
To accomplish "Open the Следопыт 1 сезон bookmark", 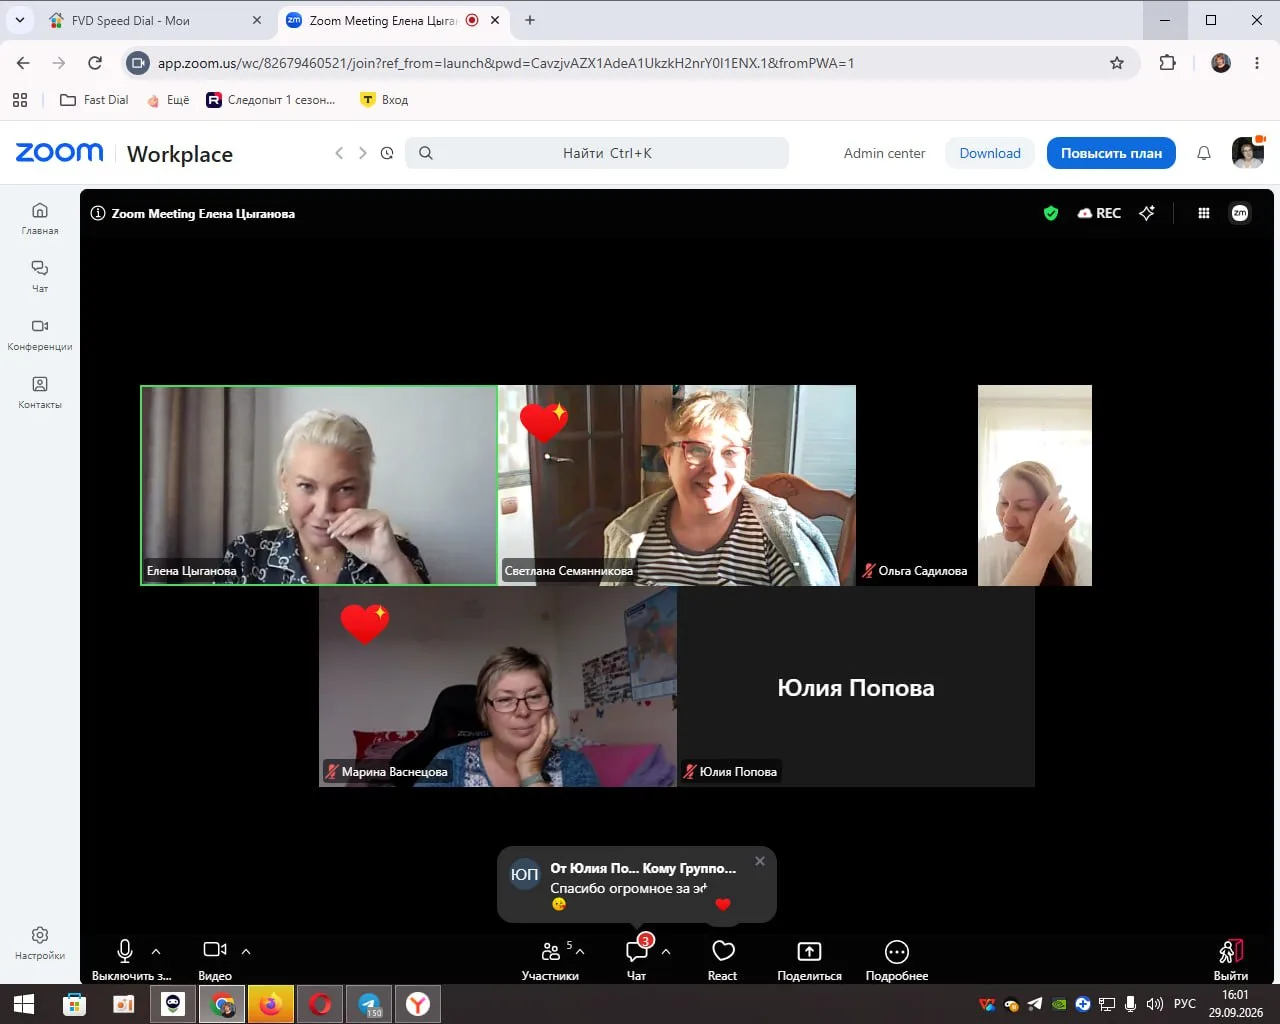I will [x=271, y=100].
